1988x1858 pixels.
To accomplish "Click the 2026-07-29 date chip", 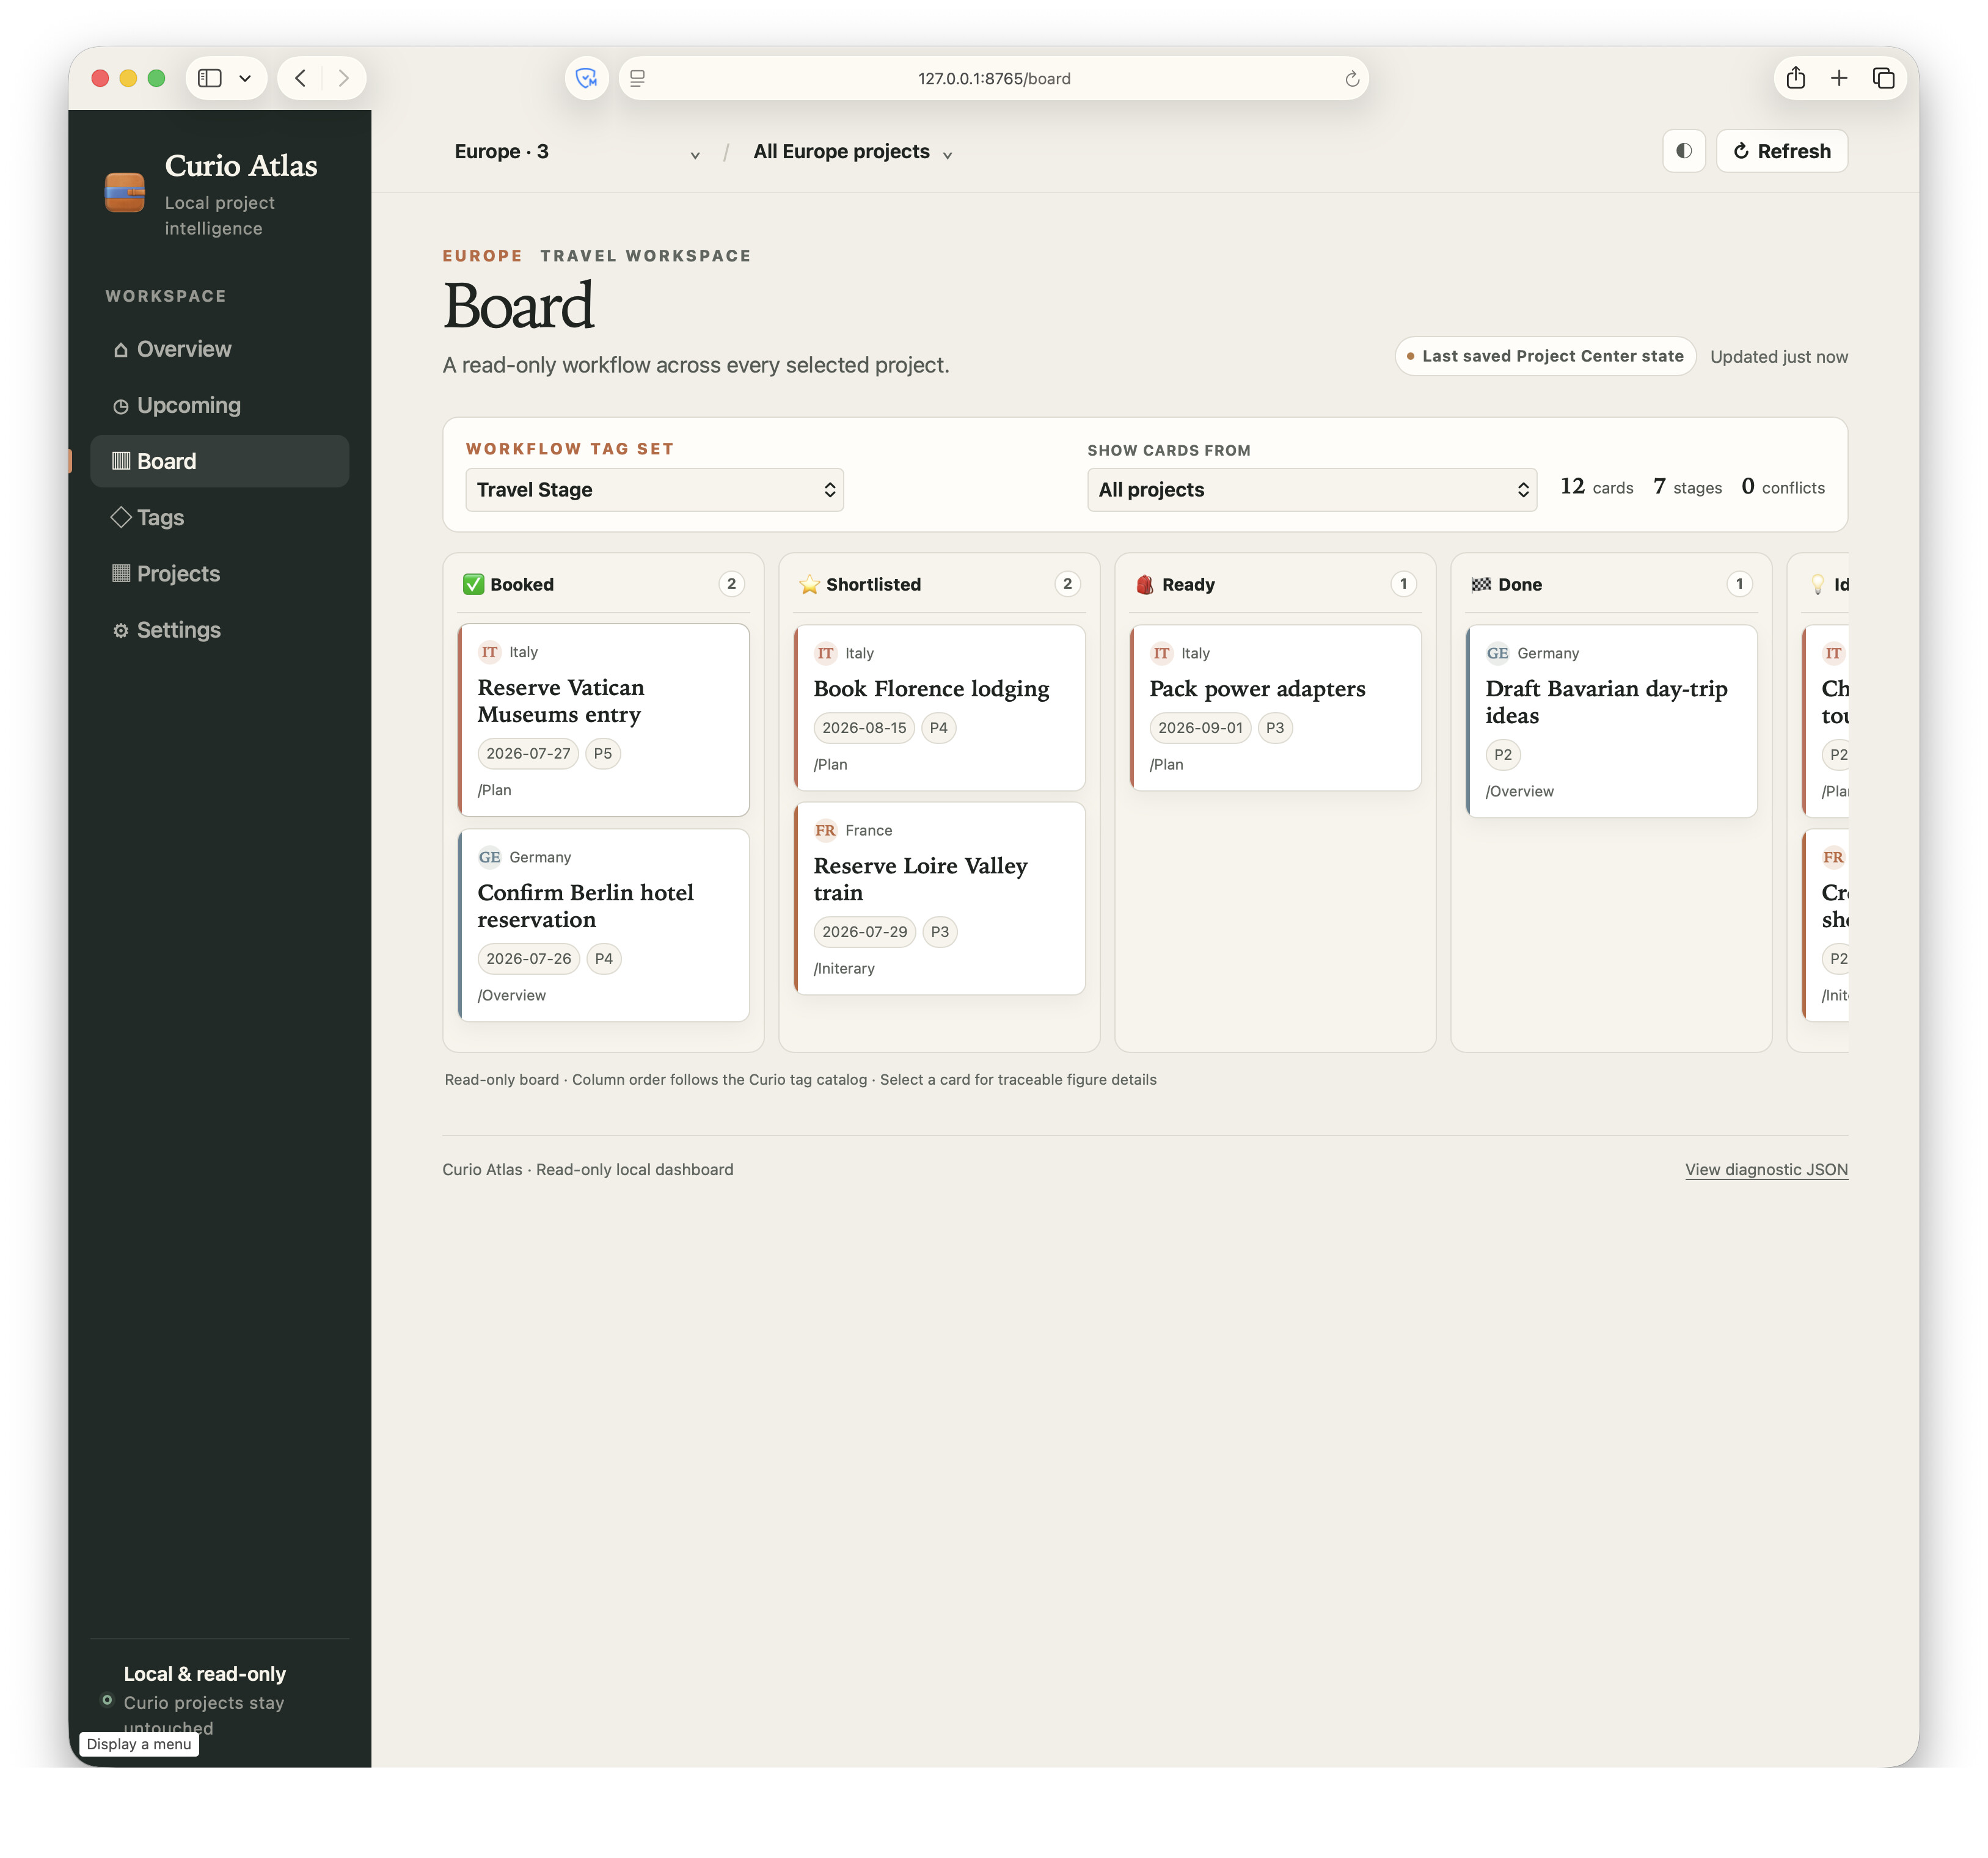I will [x=865, y=932].
